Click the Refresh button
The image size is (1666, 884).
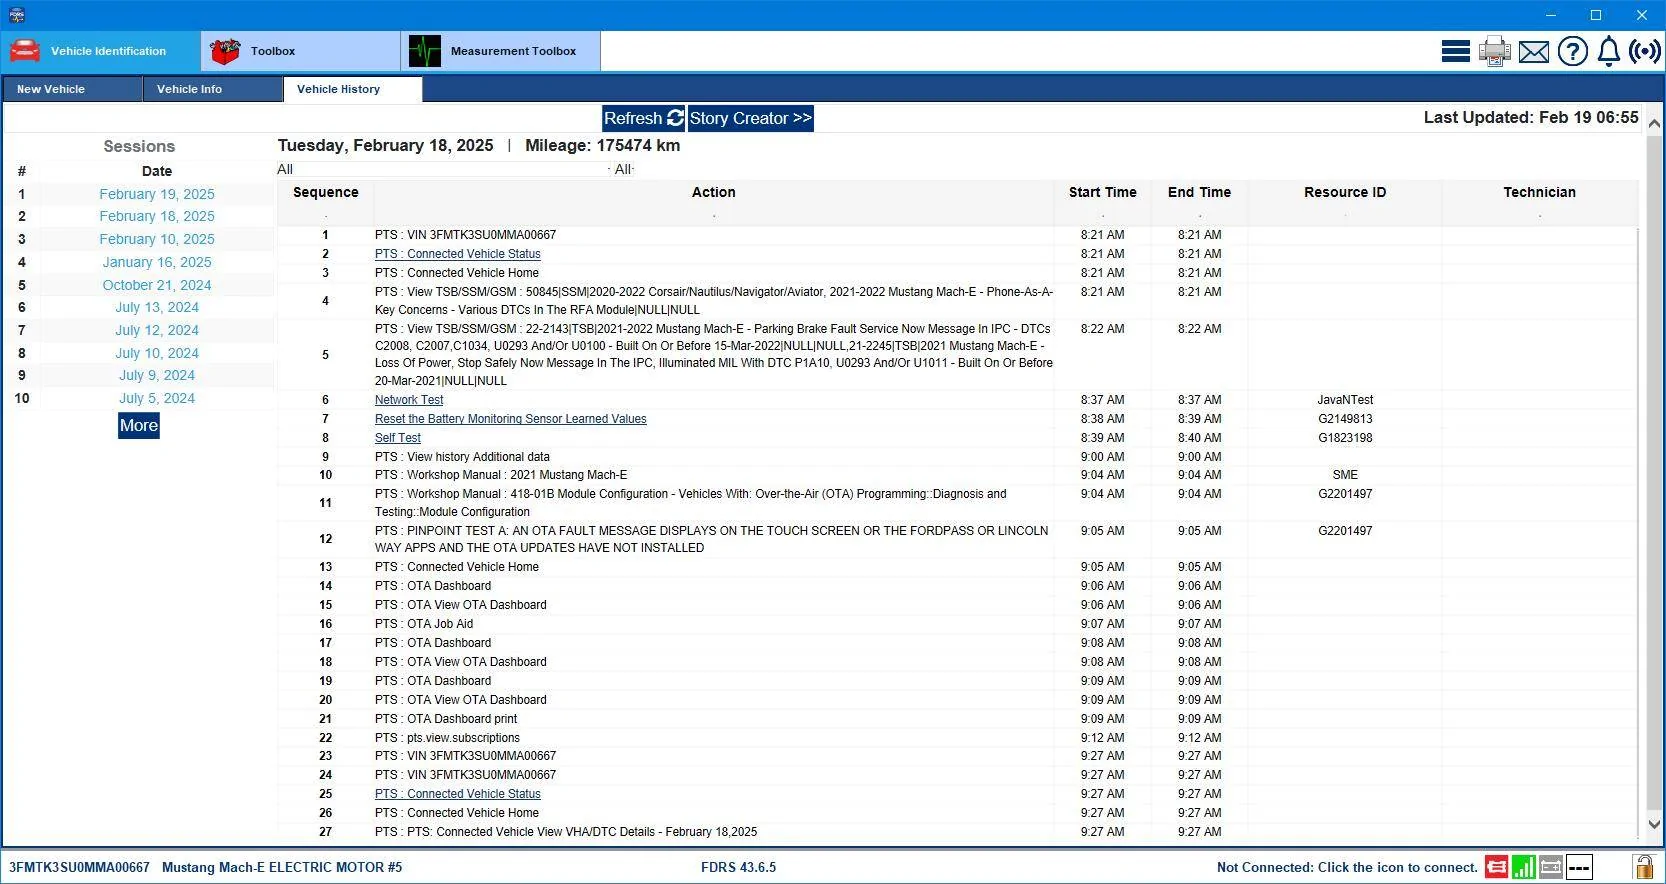tap(644, 118)
